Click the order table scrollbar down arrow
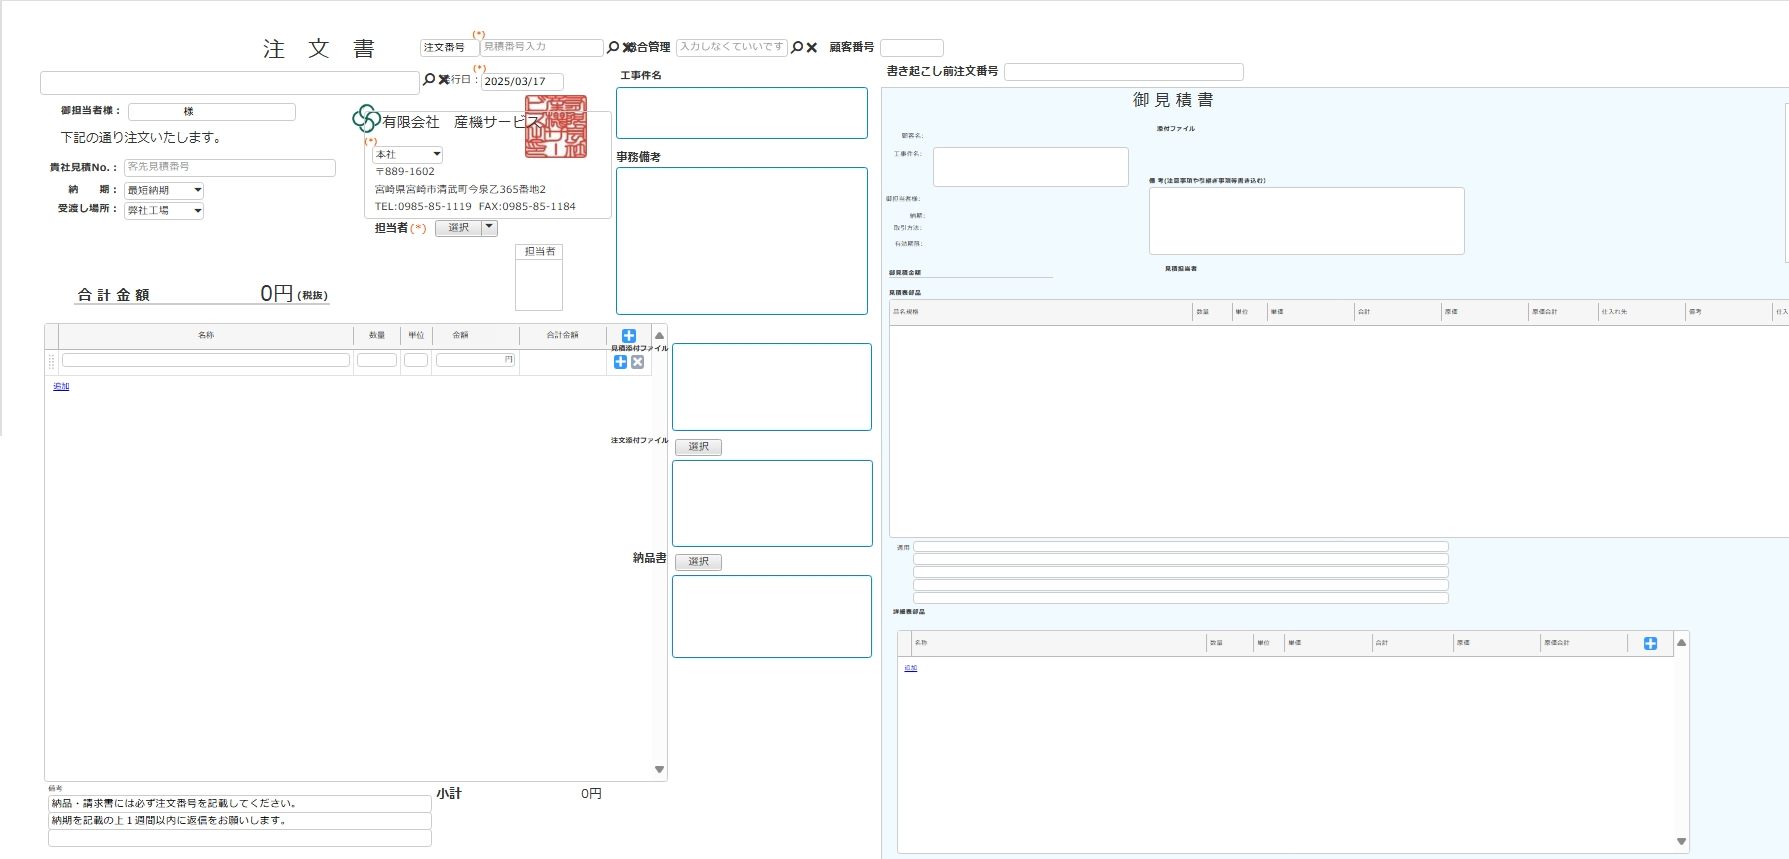Image resolution: width=1789 pixels, height=859 pixels. 659,769
